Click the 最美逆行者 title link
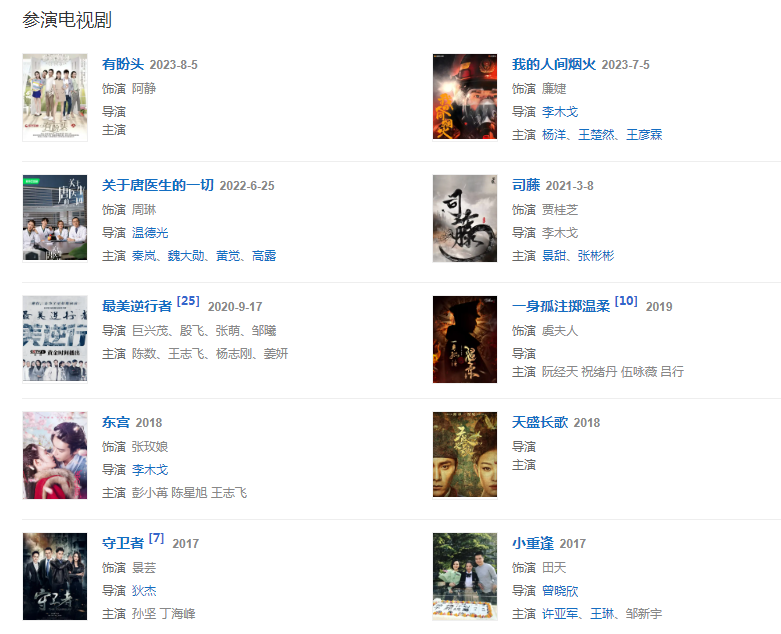This screenshot has width=781, height=634. [x=136, y=306]
